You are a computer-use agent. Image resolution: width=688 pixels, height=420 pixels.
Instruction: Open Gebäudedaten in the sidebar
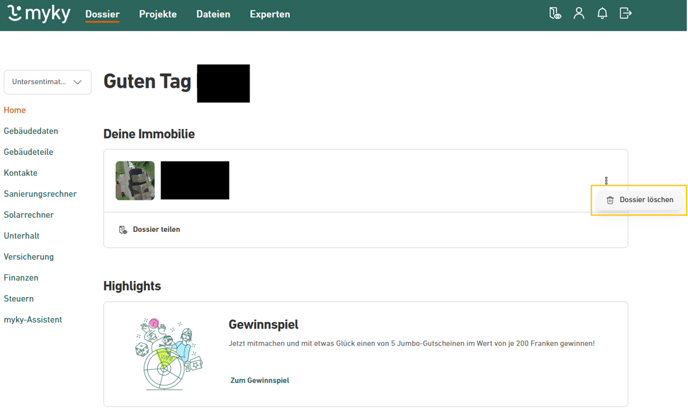[x=31, y=131]
